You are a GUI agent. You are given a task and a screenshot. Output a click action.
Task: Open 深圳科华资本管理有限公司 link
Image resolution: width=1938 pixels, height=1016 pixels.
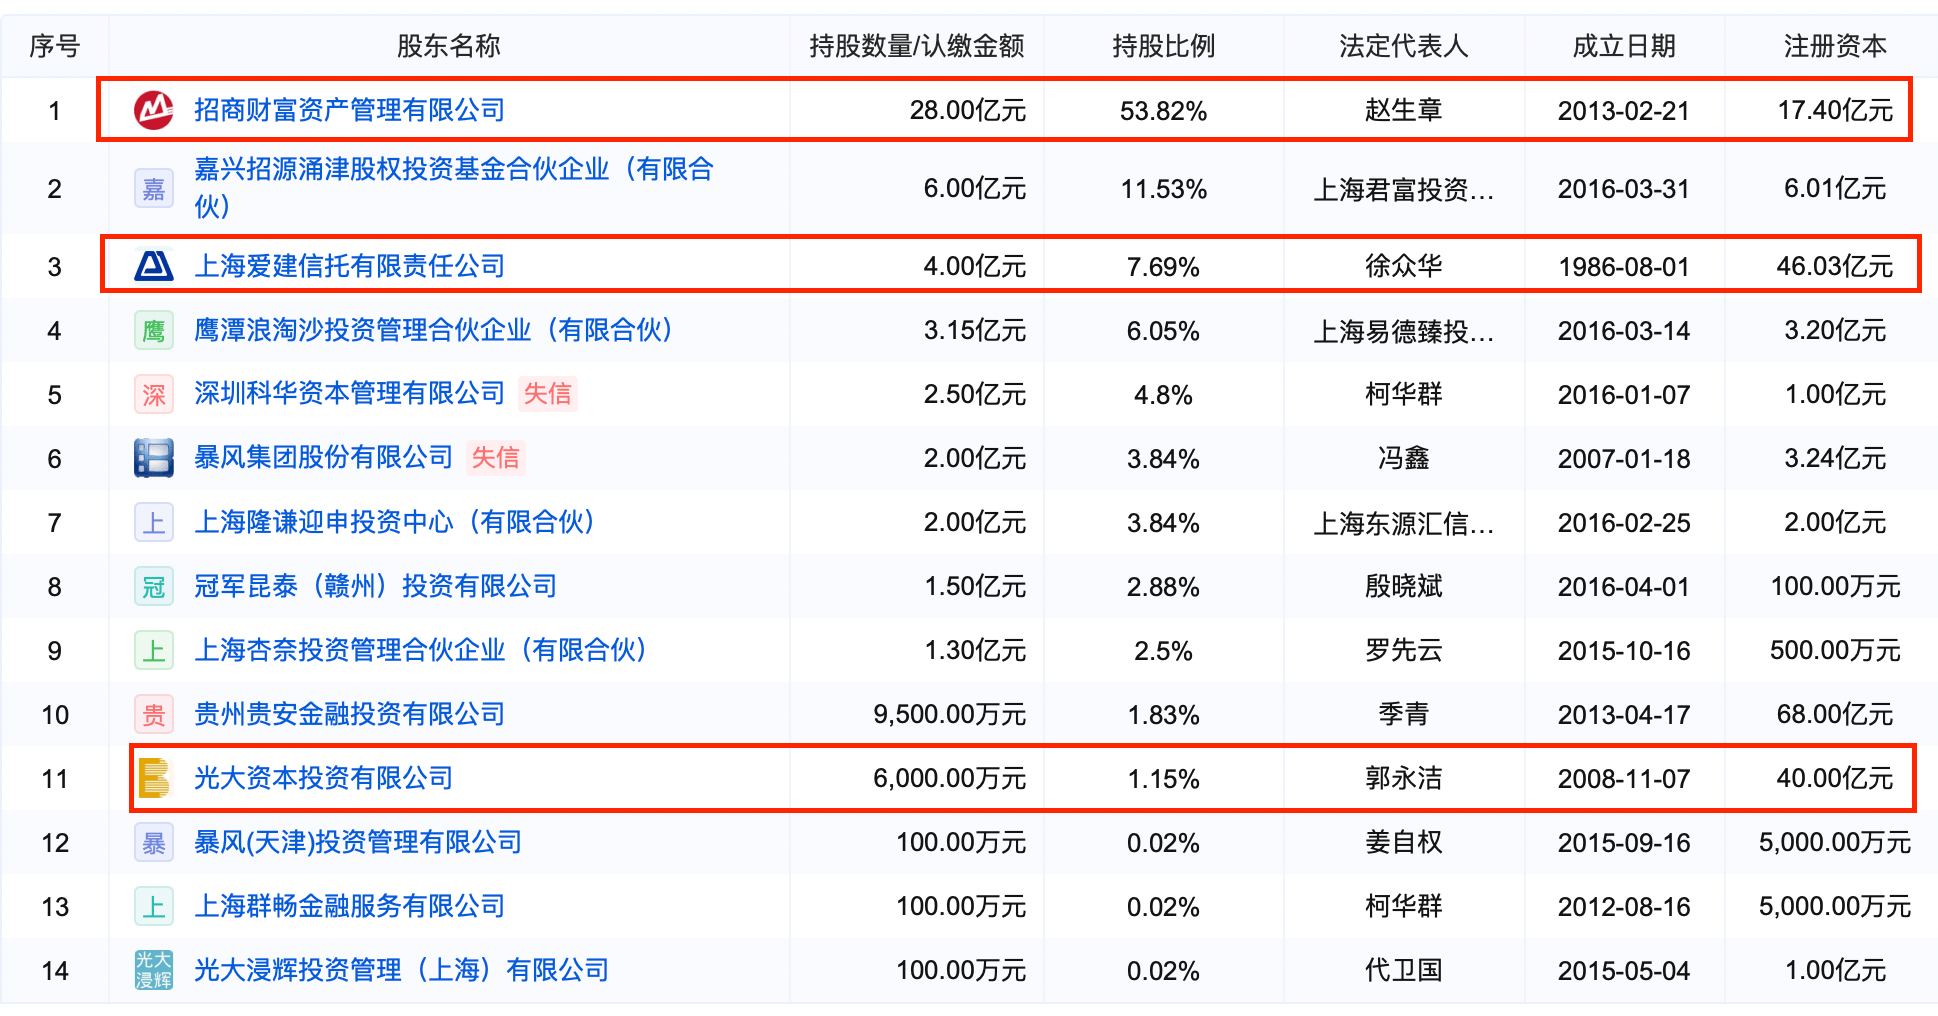coord(349,394)
